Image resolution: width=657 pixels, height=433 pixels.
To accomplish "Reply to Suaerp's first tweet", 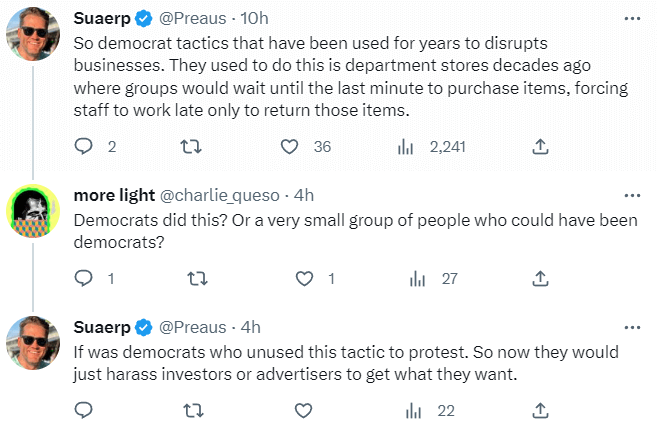I will (83, 147).
